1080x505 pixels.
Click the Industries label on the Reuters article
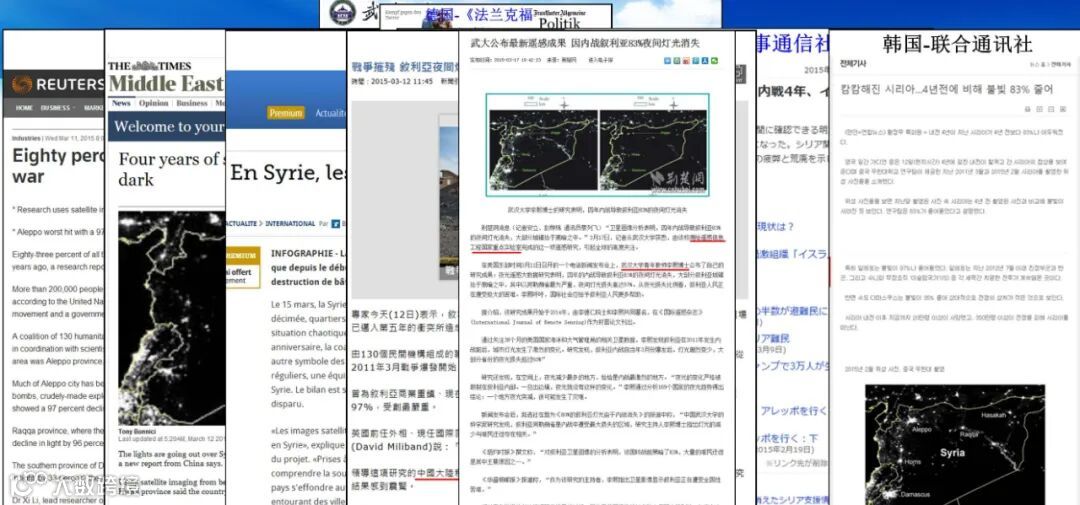26,138
